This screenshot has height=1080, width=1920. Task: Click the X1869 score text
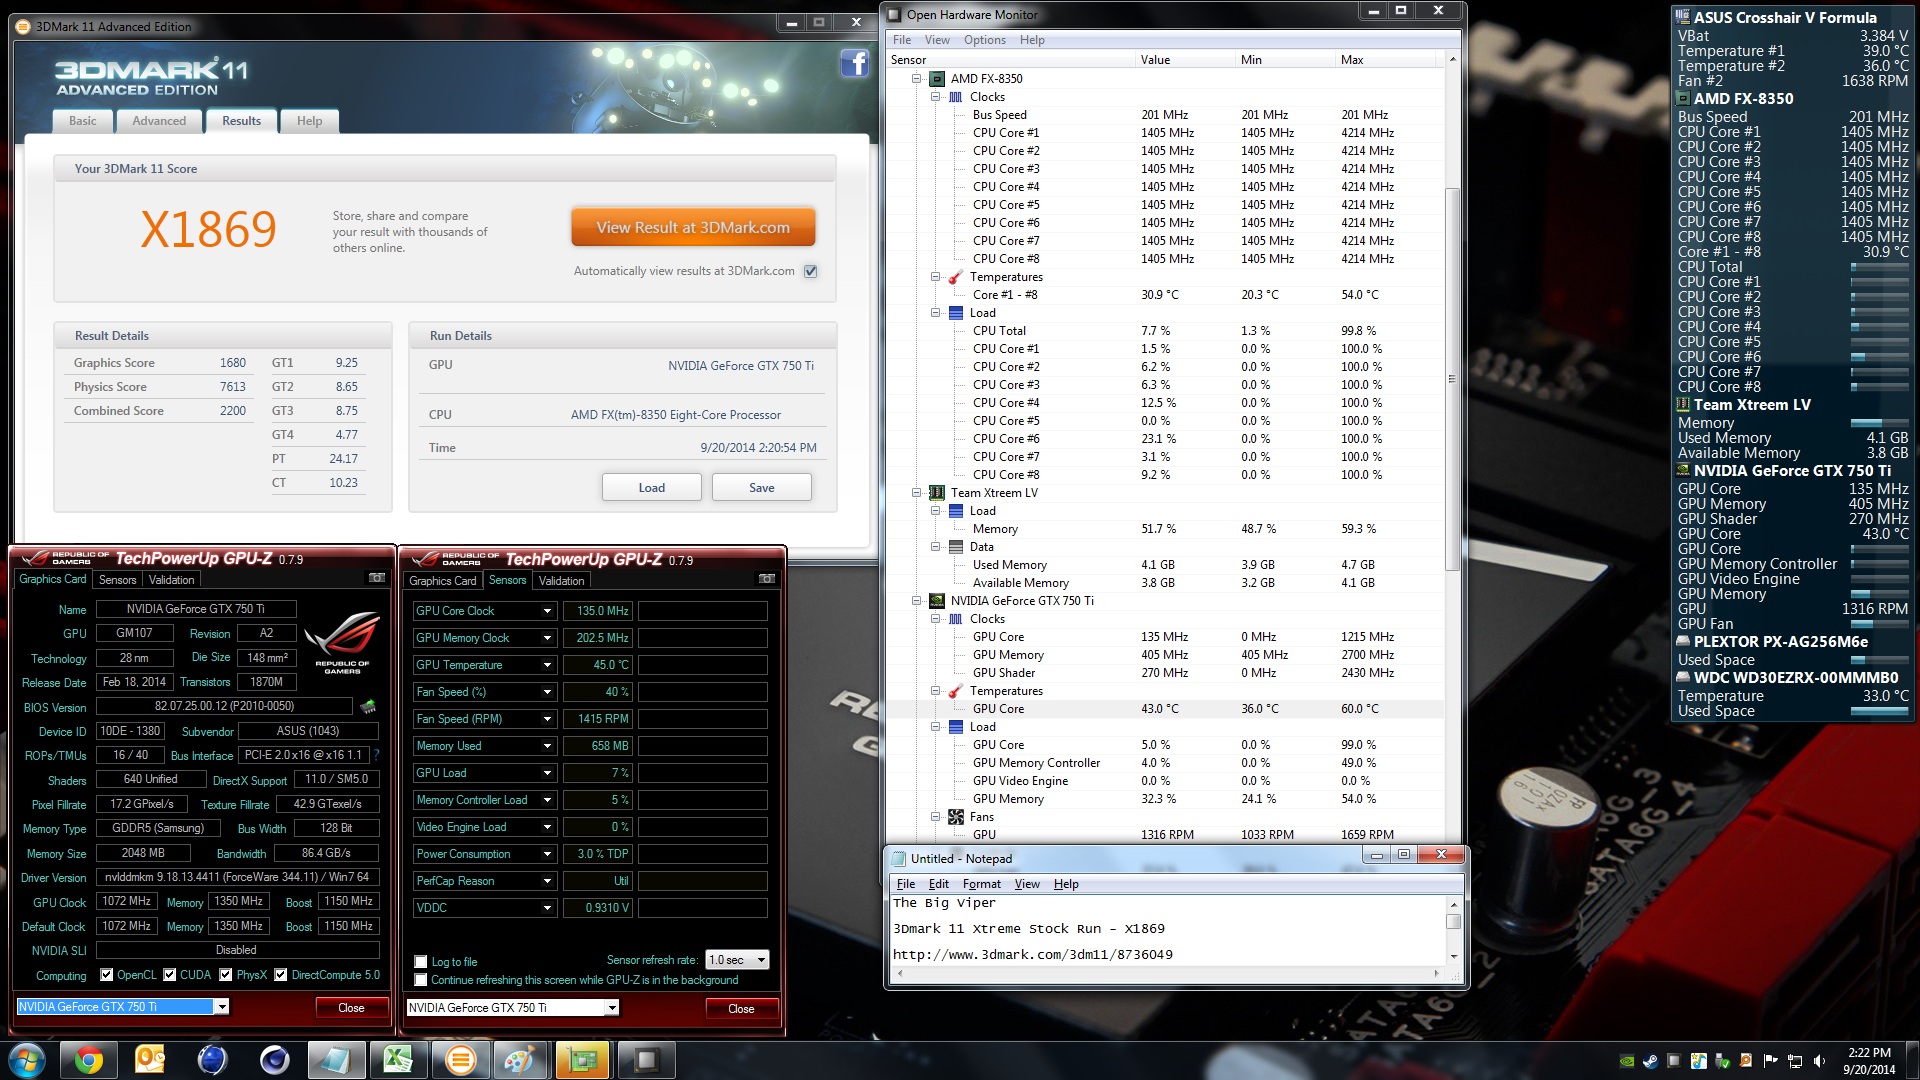pos(208,229)
